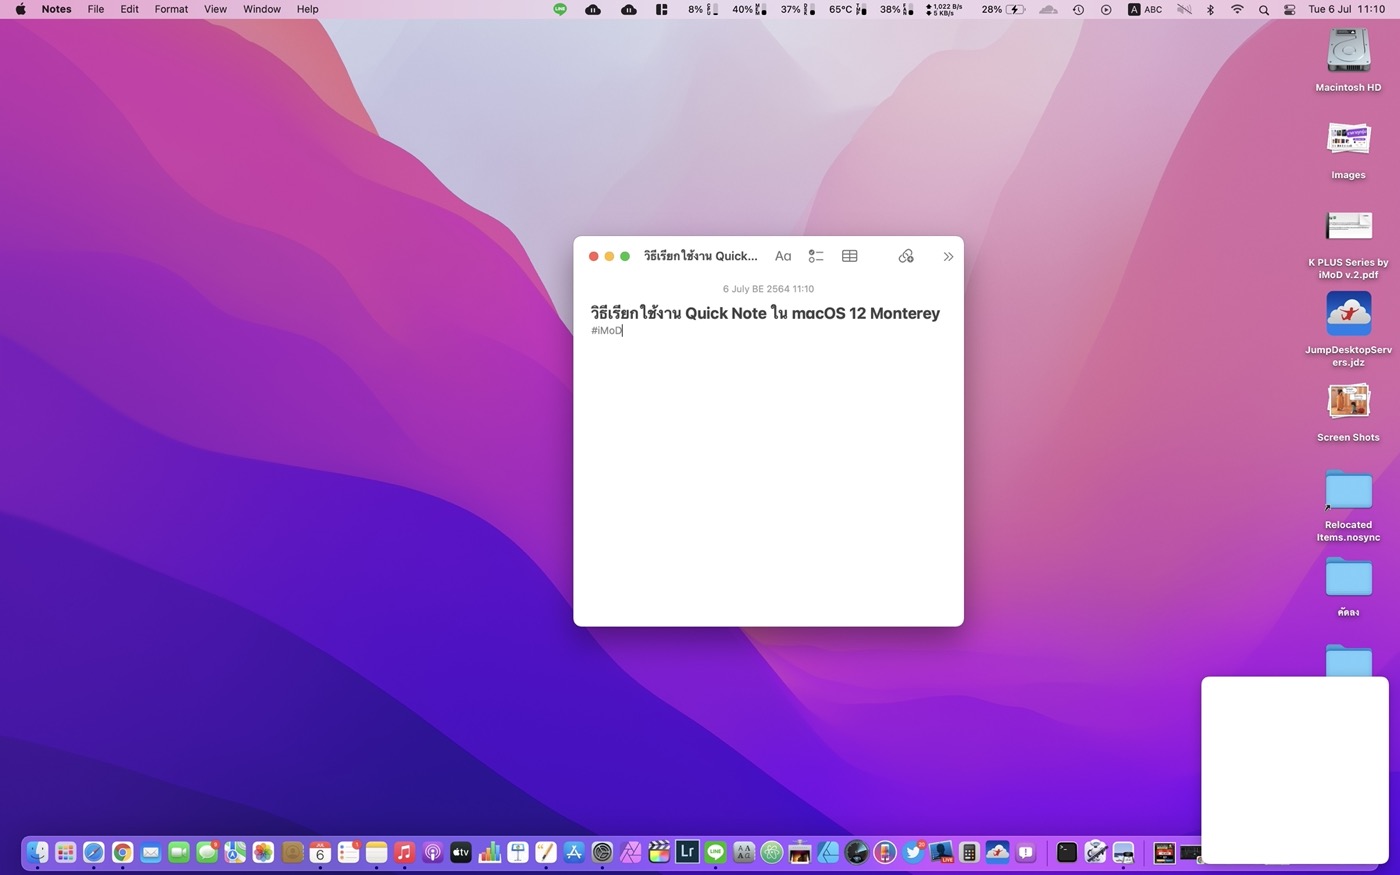This screenshot has height=875, width=1400.
Task: Expand hidden toolbar items with the double chevron
Action: (x=948, y=257)
